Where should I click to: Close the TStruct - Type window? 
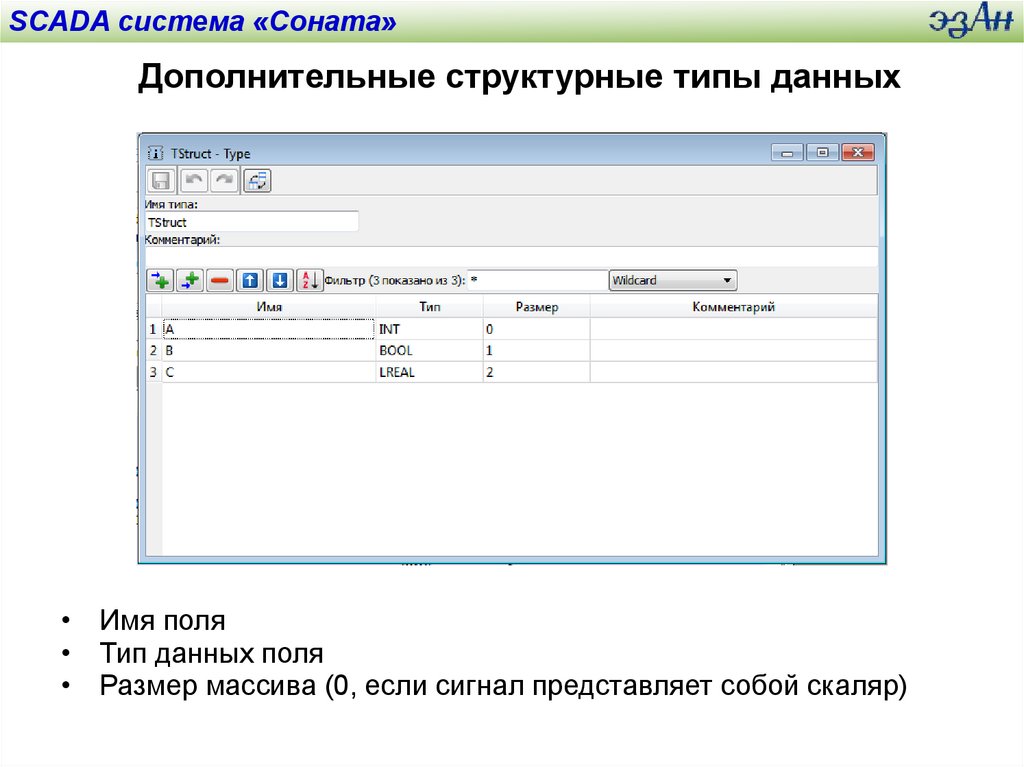point(858,153)
